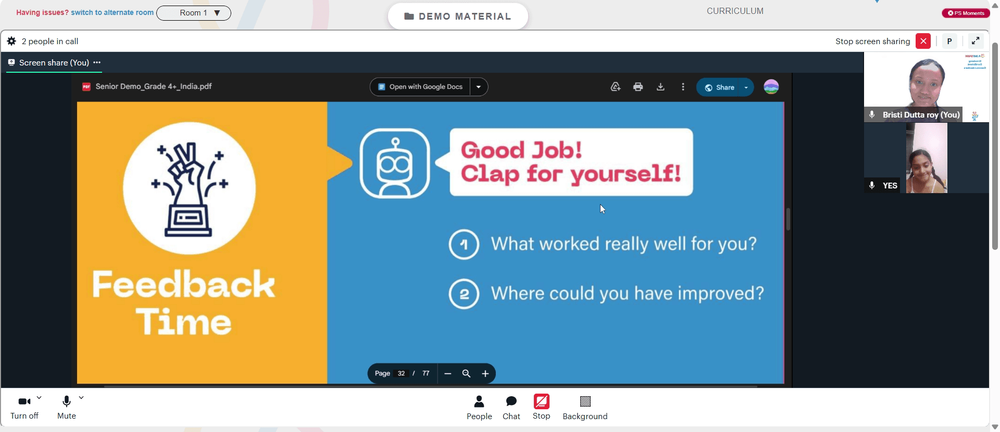The height and width of the screenshot is (432, 1000).
Task: Change the Background effect
Action: 585,407
